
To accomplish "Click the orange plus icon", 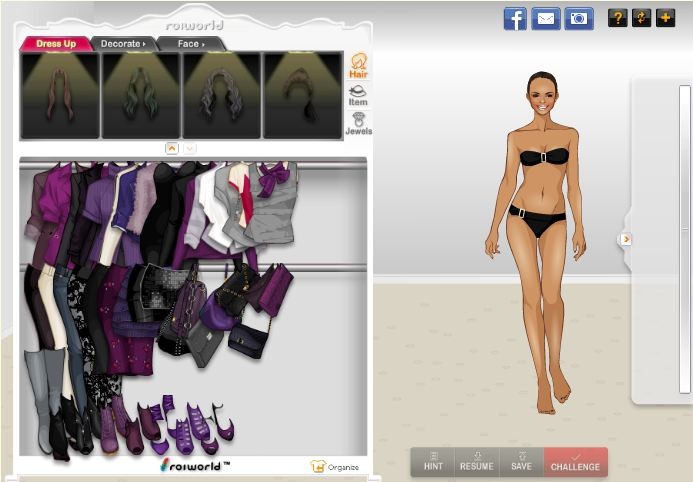I will (x=666, y=17).
